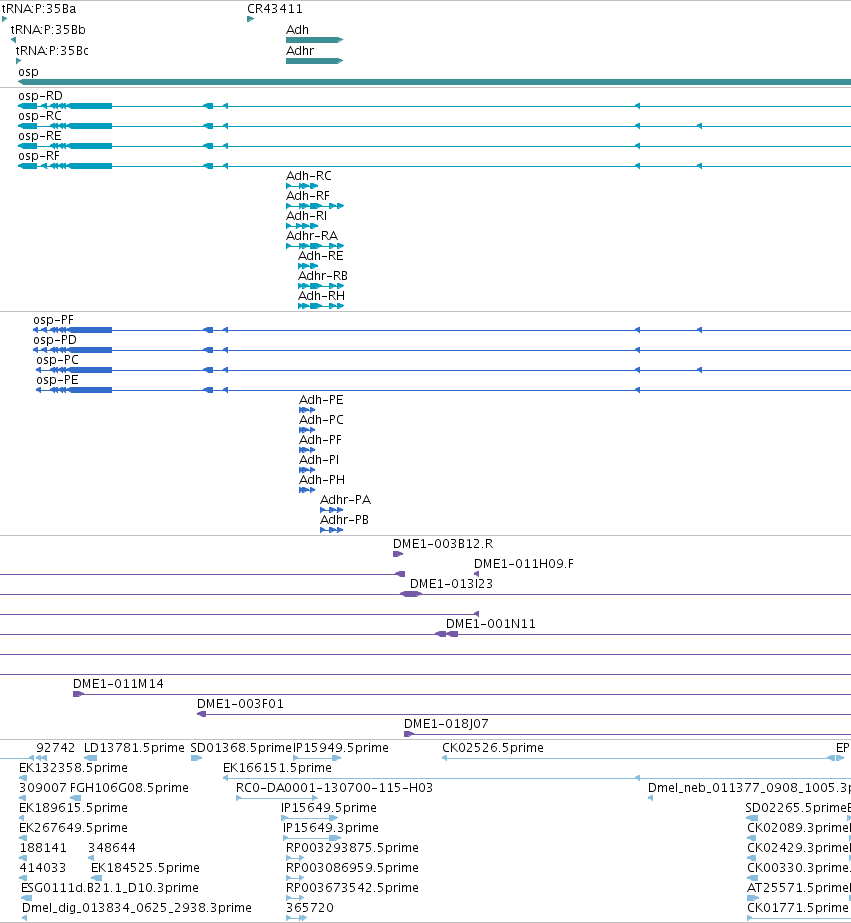Select the DME1-011H09.F clone label

coord(524,563)
